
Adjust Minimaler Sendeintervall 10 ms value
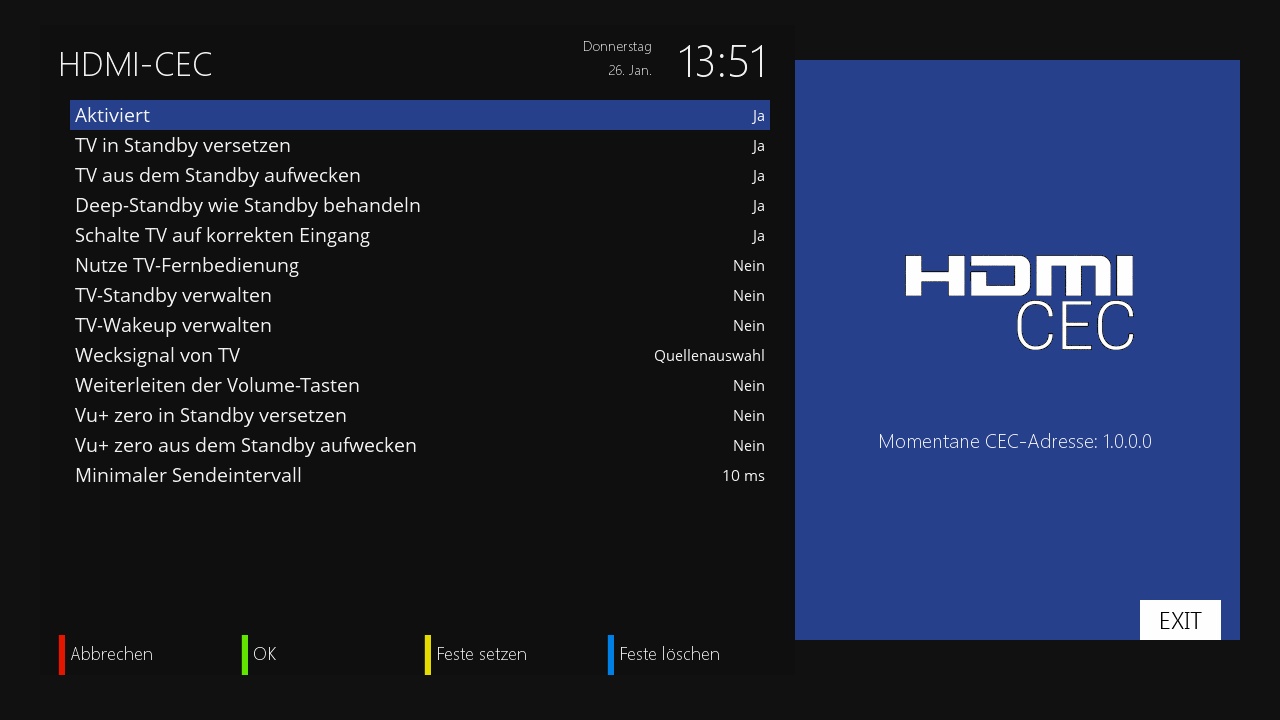tap(743, 476)
